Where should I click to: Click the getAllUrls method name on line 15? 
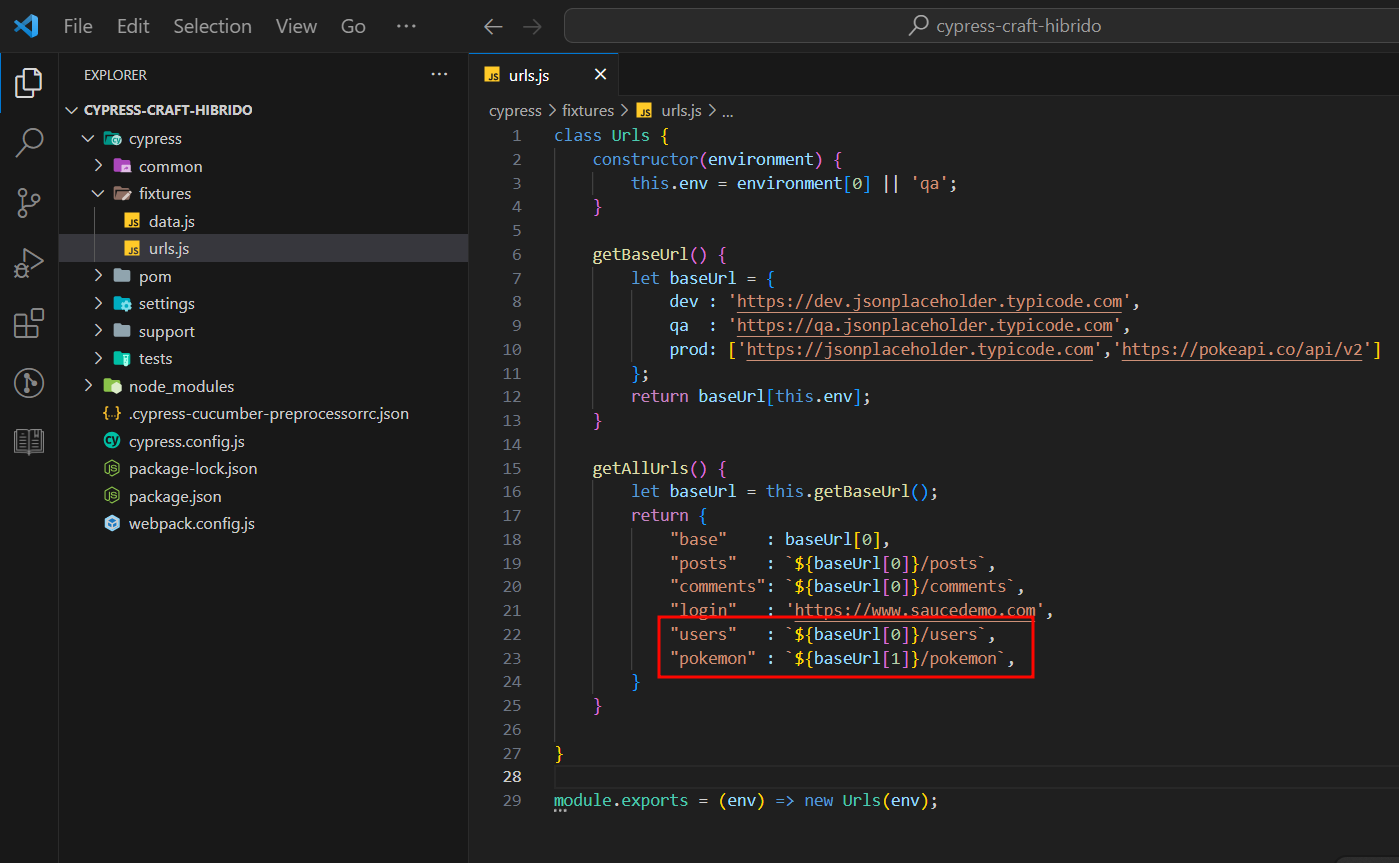coord(640,468)
